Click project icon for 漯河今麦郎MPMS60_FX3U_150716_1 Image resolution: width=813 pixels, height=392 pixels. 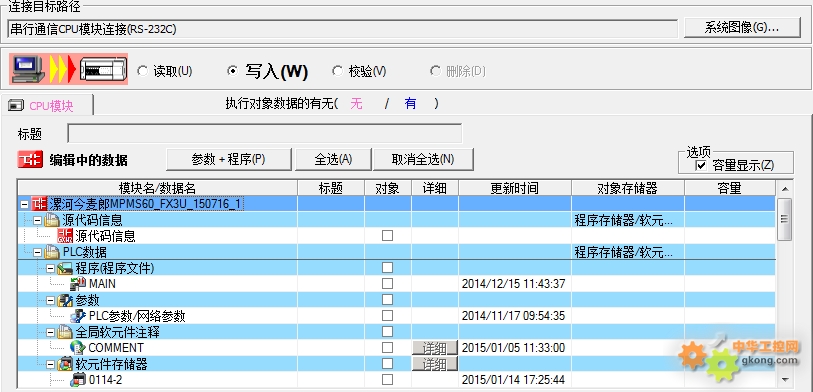pyautogui.click(x=39, y=204)
